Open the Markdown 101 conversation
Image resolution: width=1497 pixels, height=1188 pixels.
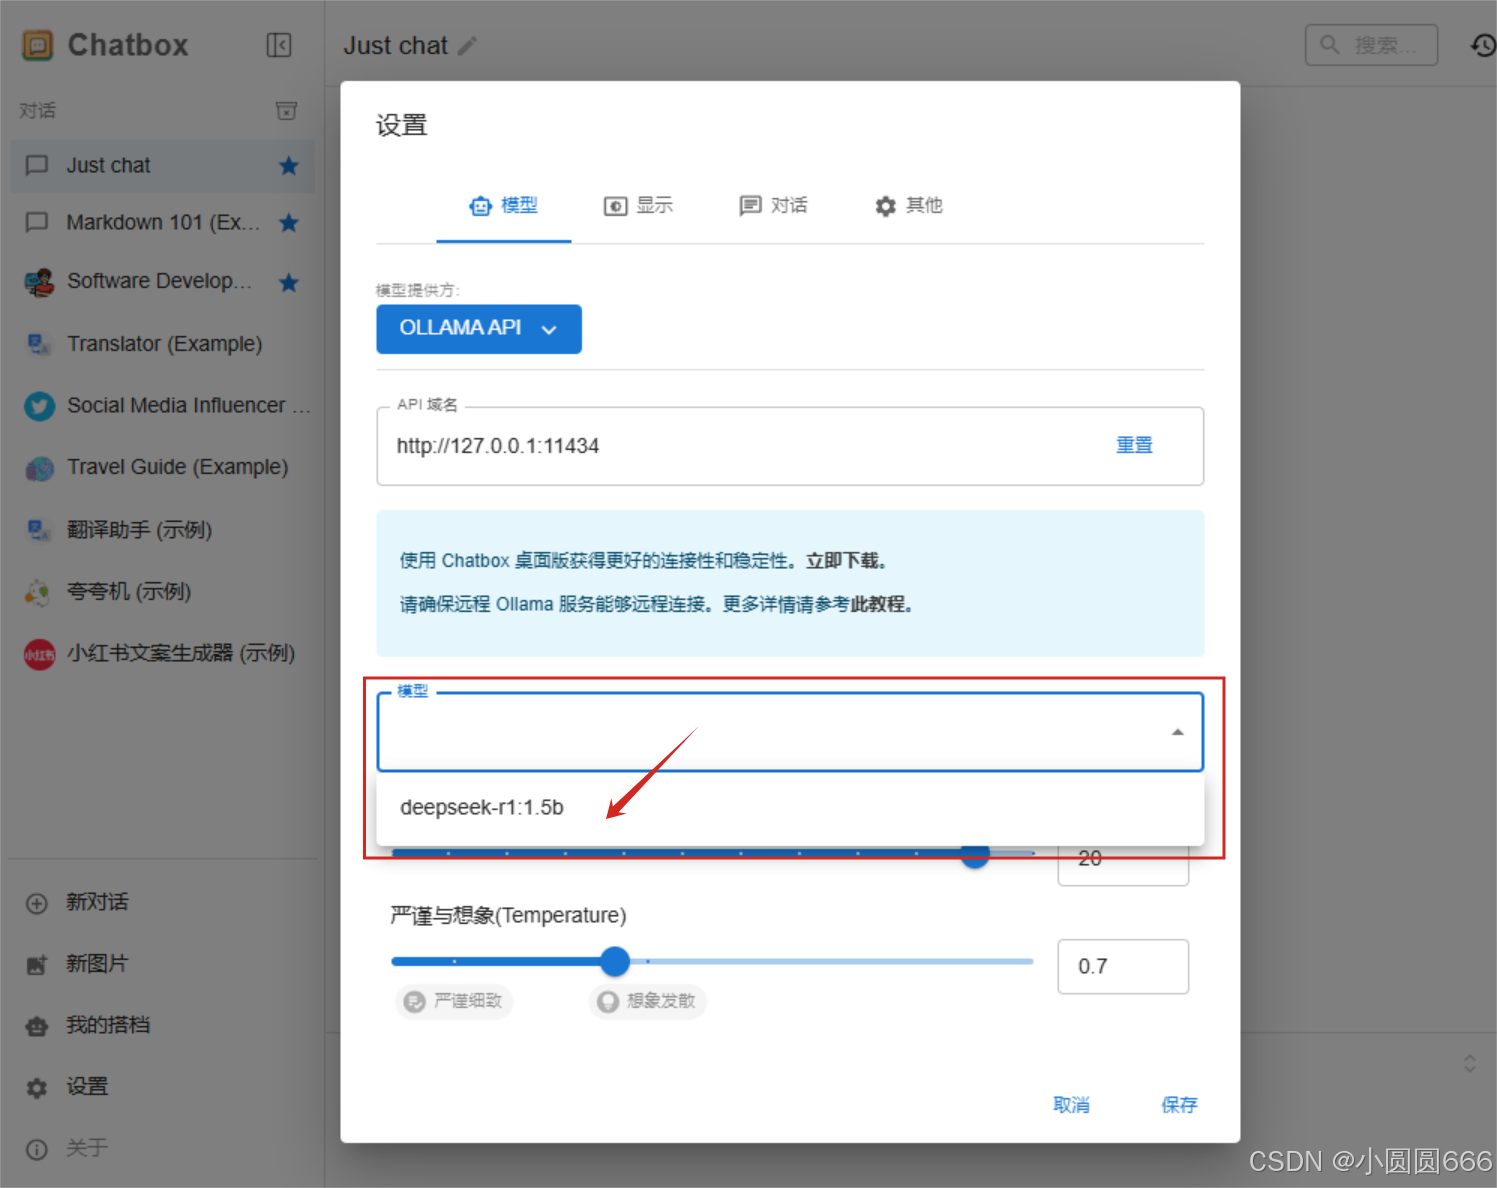(162, 223)
